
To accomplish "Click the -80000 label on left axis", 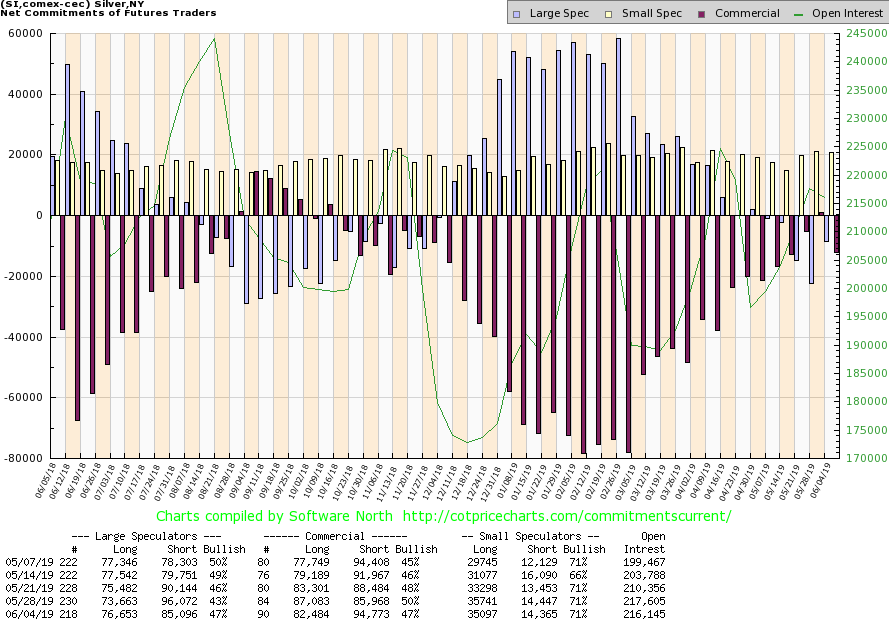I will point(21,458).
